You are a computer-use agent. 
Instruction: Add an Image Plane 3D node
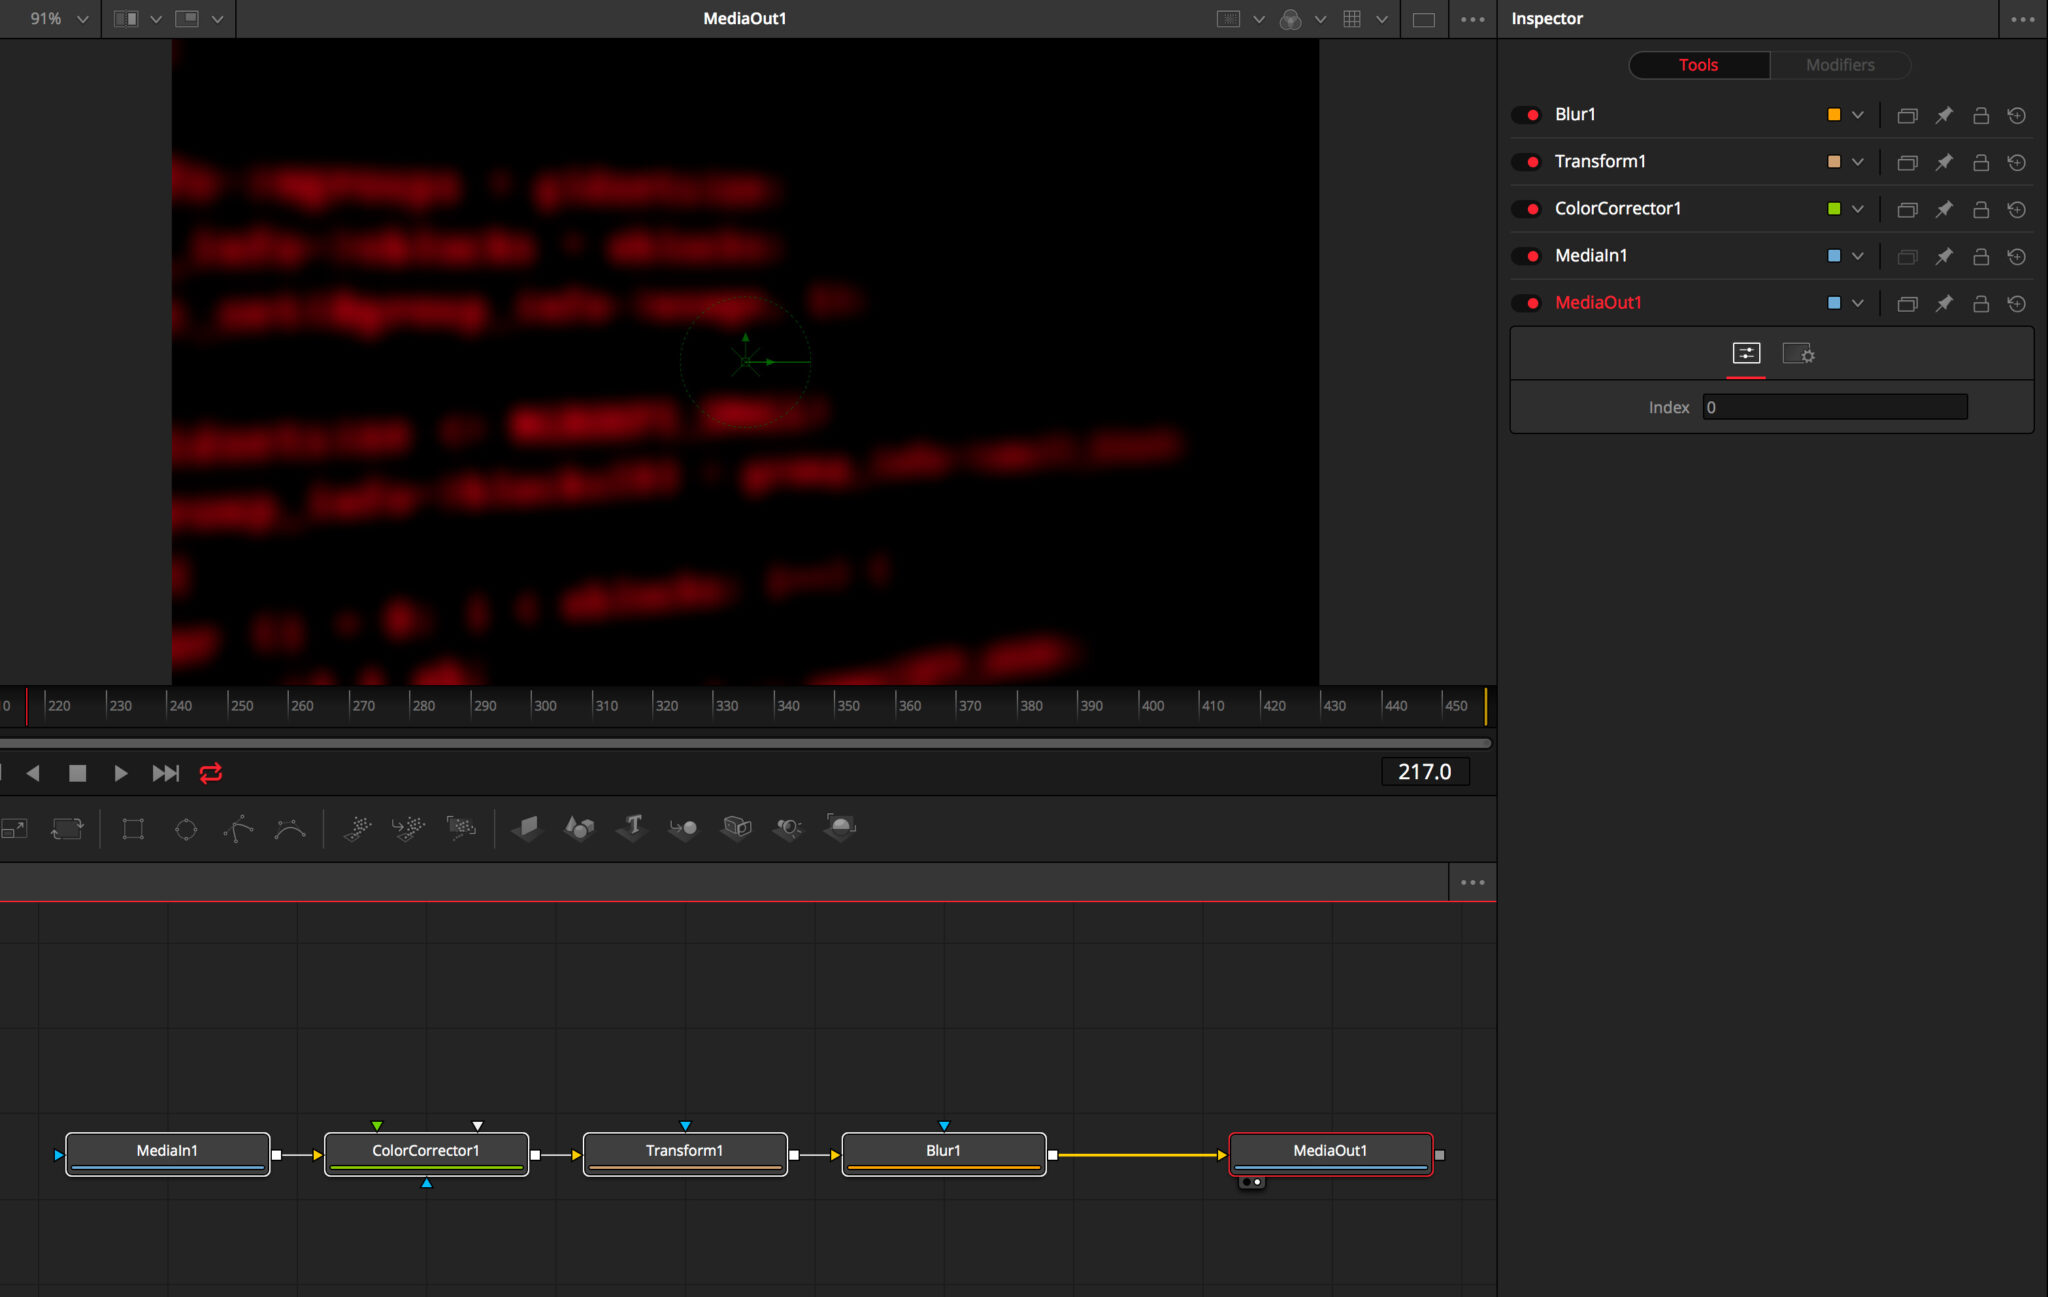pos(527,828)
